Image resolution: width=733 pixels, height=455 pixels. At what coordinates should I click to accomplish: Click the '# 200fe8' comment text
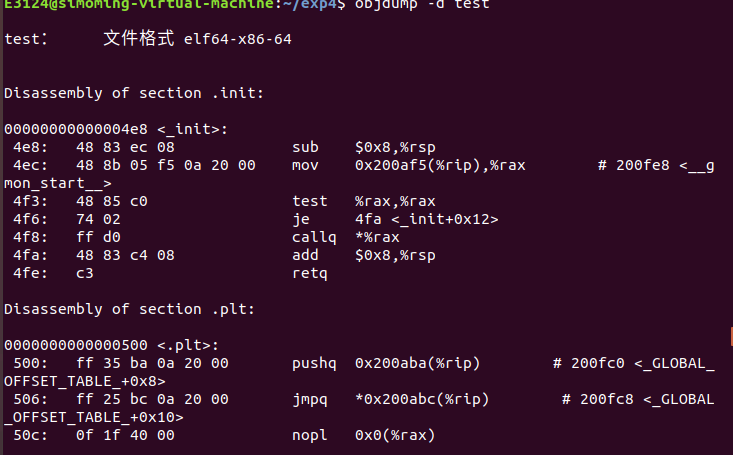pos(633,165)
